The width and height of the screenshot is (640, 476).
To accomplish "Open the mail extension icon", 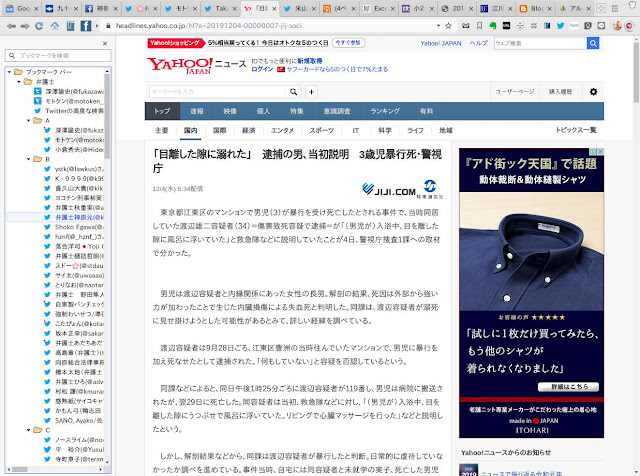I will click(465, 26).
